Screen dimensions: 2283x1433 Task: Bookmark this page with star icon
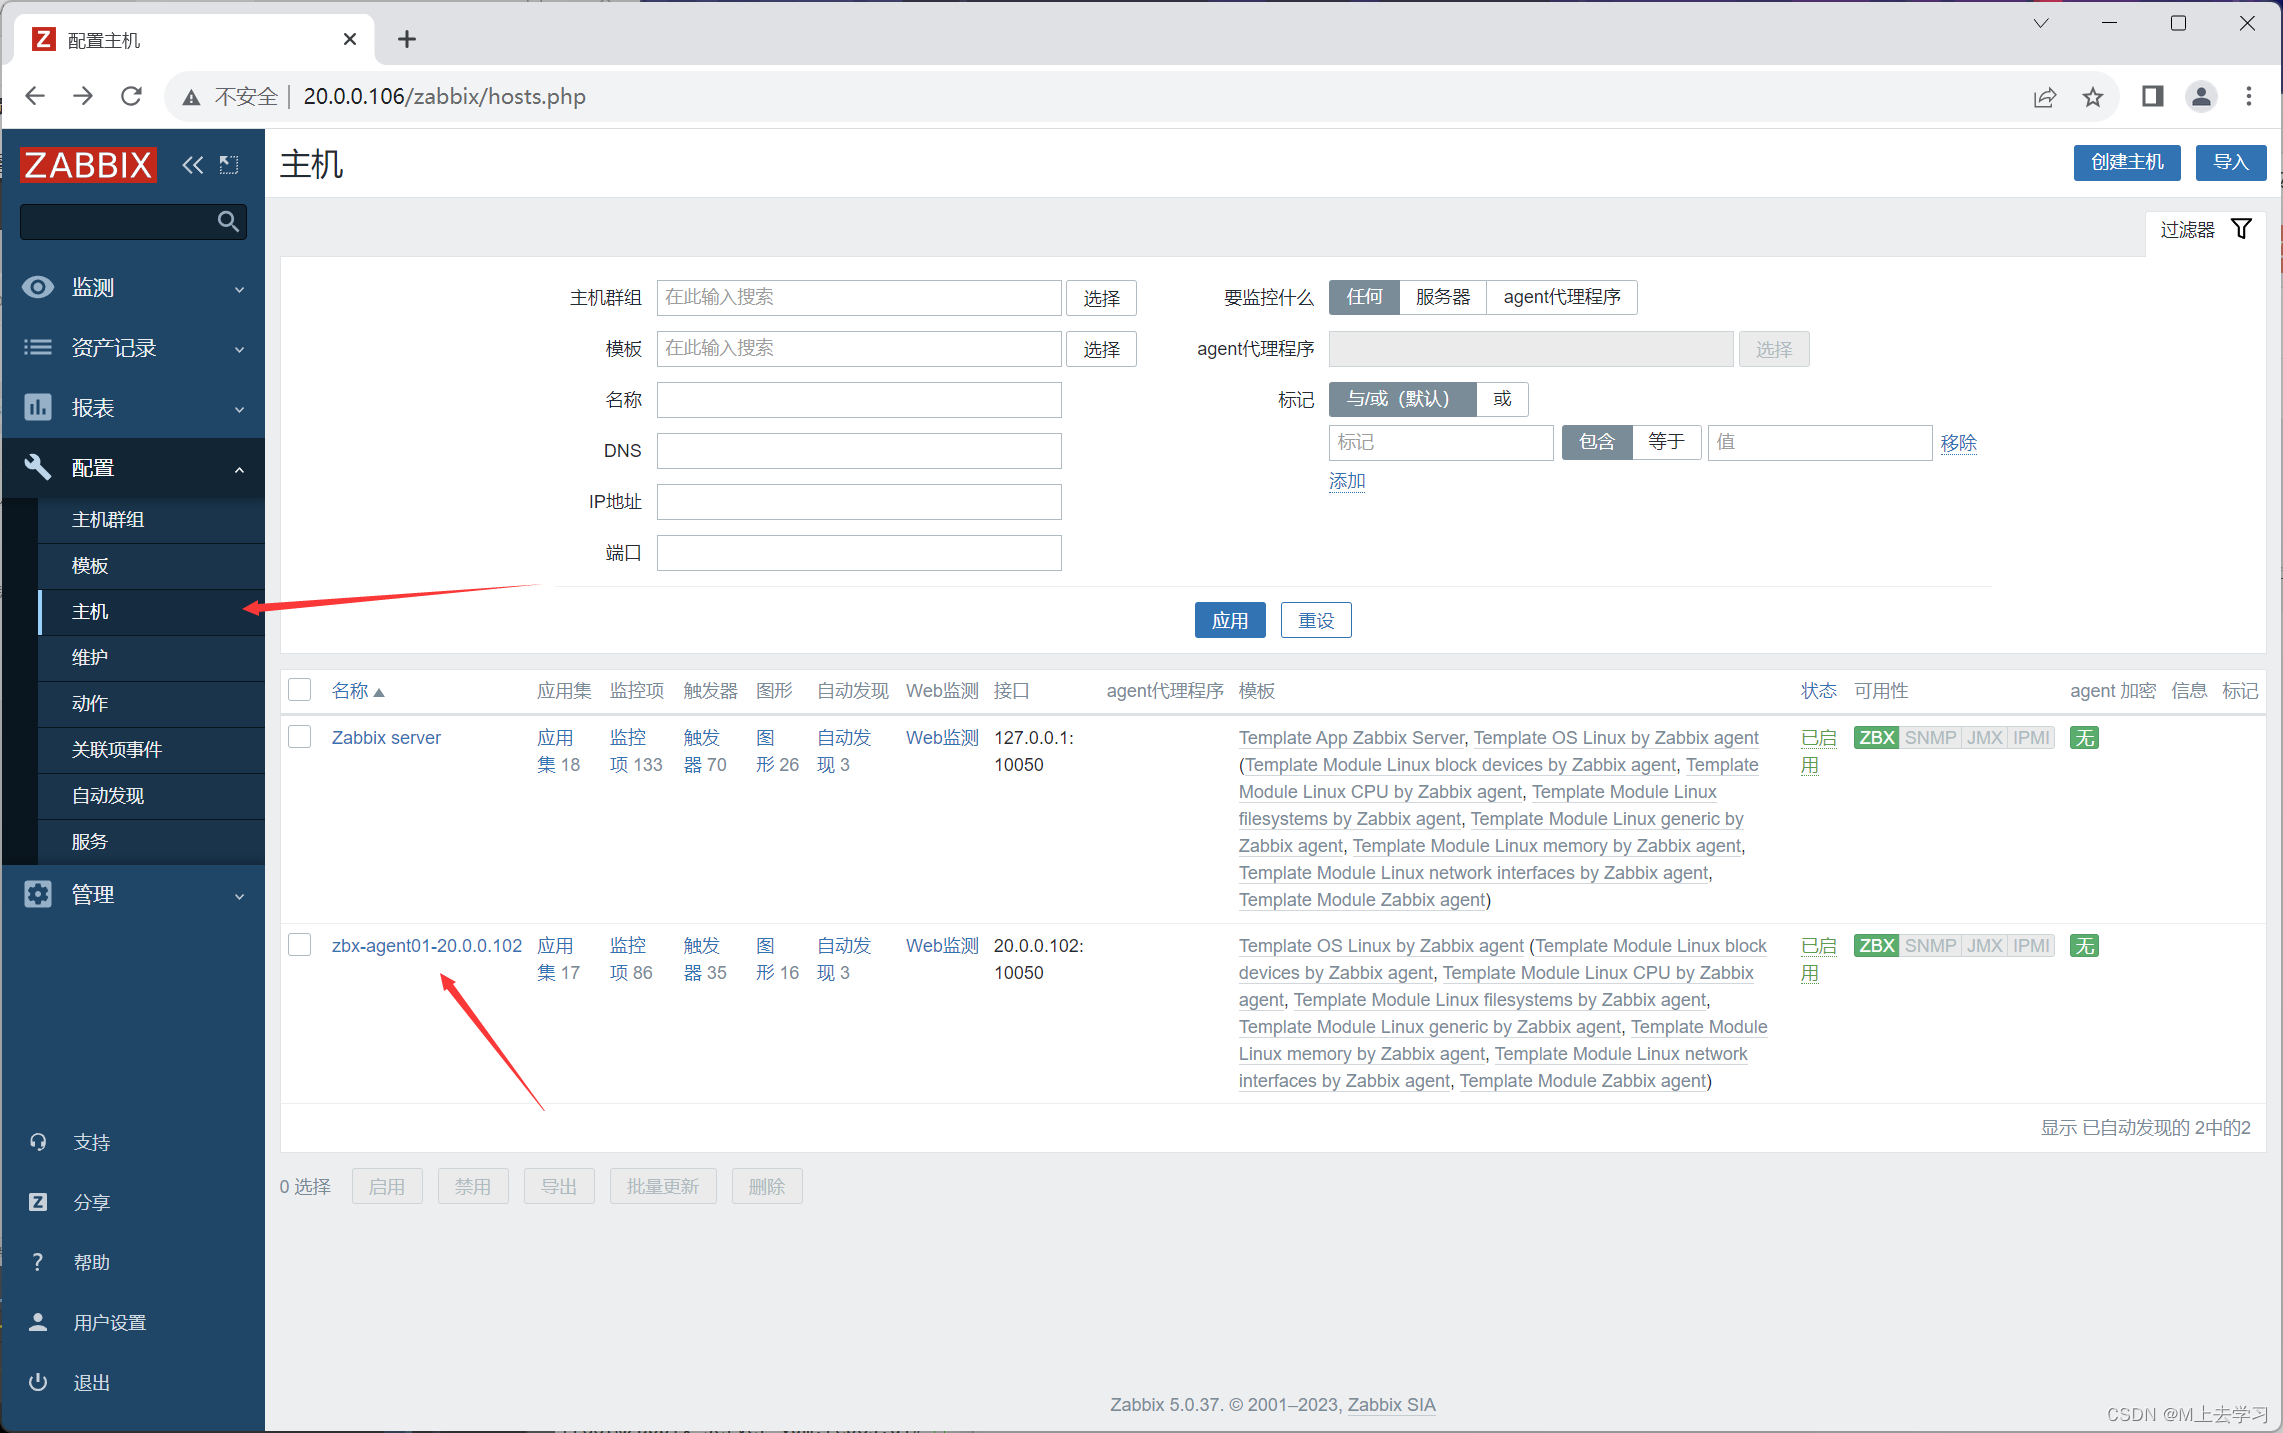point(2092,97)
